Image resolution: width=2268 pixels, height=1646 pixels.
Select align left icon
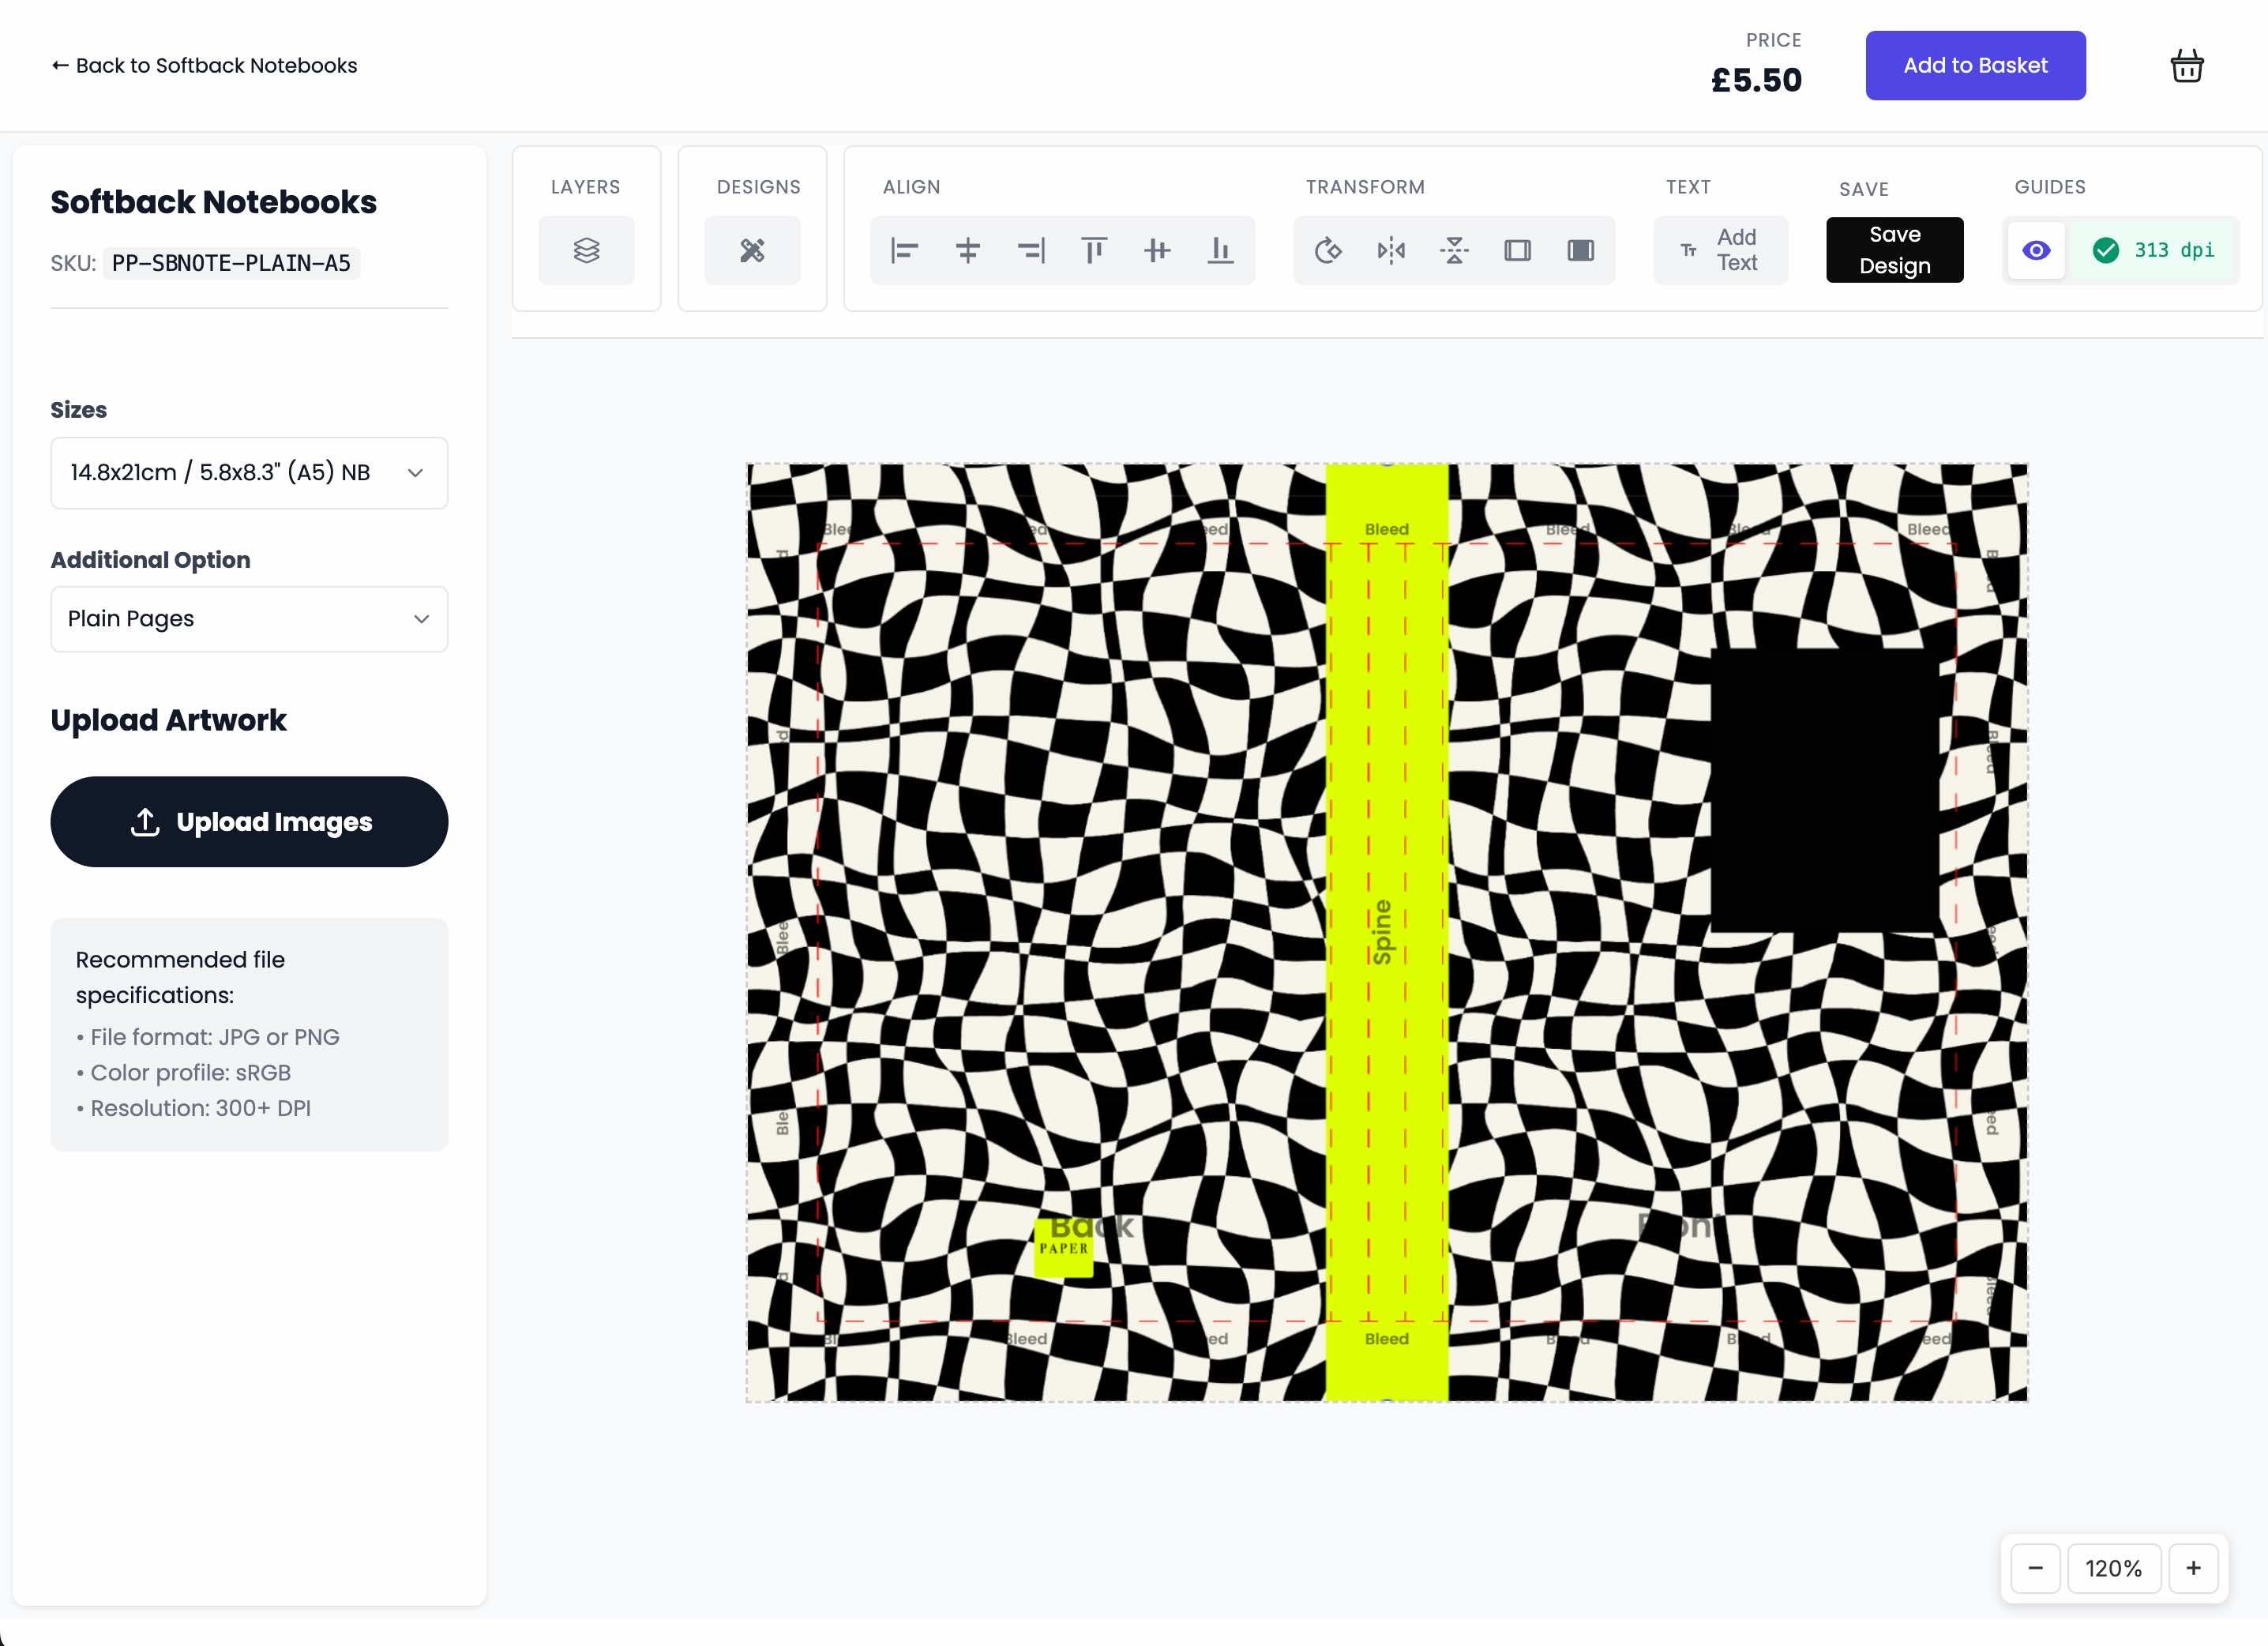(906, 250)
